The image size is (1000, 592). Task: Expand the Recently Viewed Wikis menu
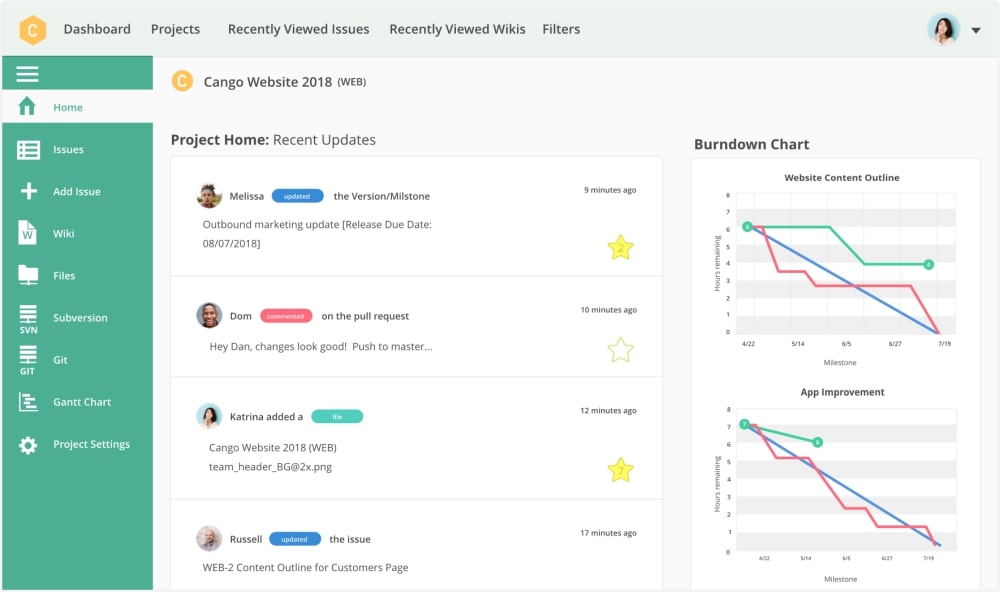[x=457, y=29]
